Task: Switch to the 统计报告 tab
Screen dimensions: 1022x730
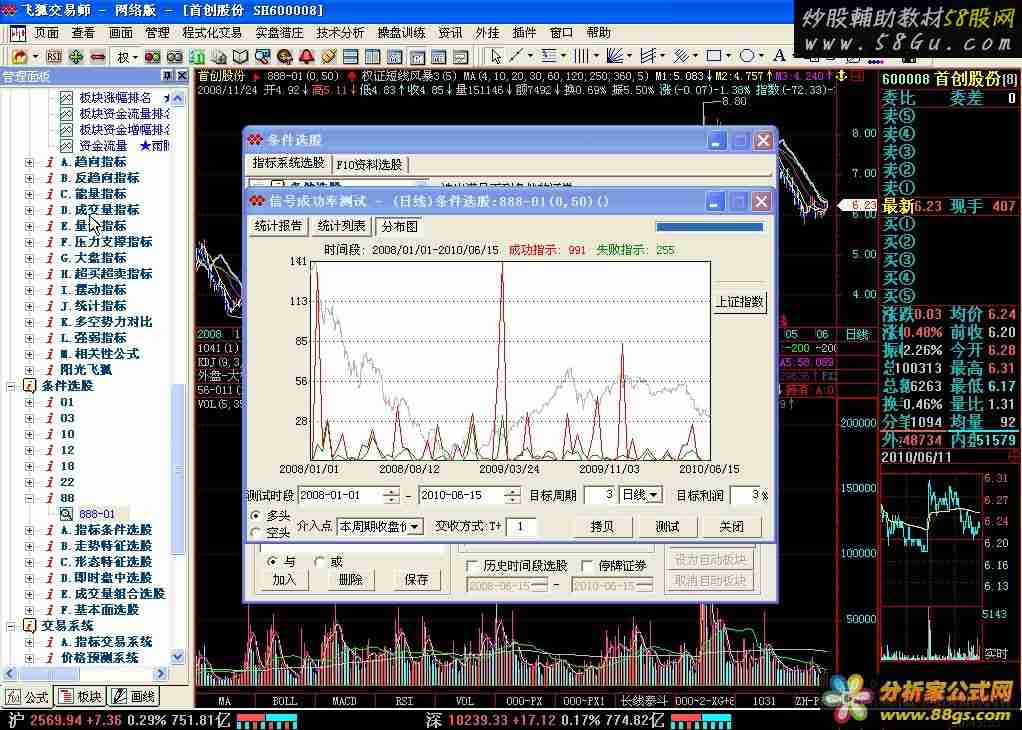Action: pyautogui.click(x=278, y=226)
